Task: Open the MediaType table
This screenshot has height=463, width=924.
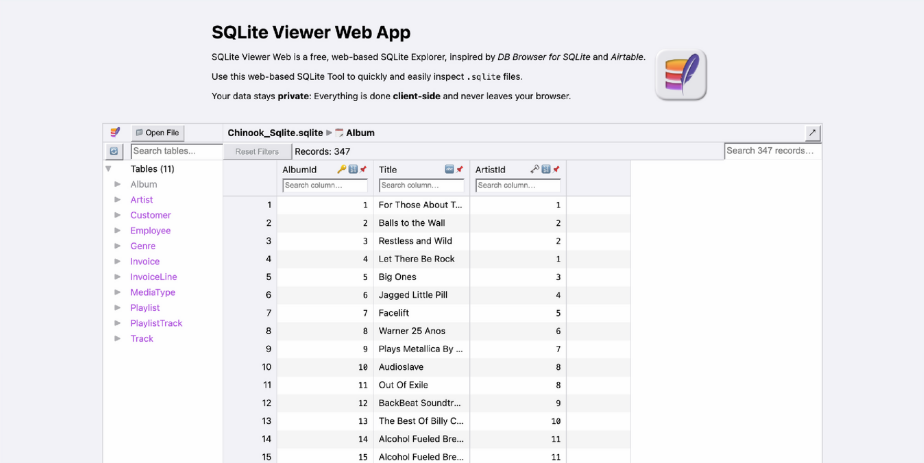Action: [153, 292]
